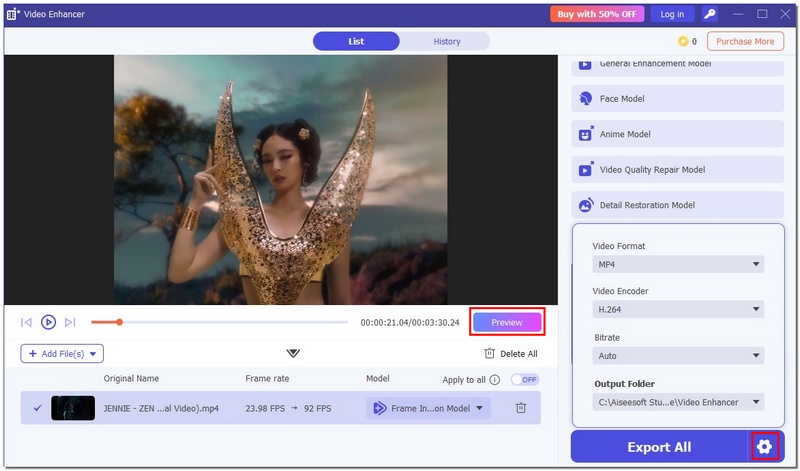Click the Export All button
The image size is (800, 471).
[659, 447]
